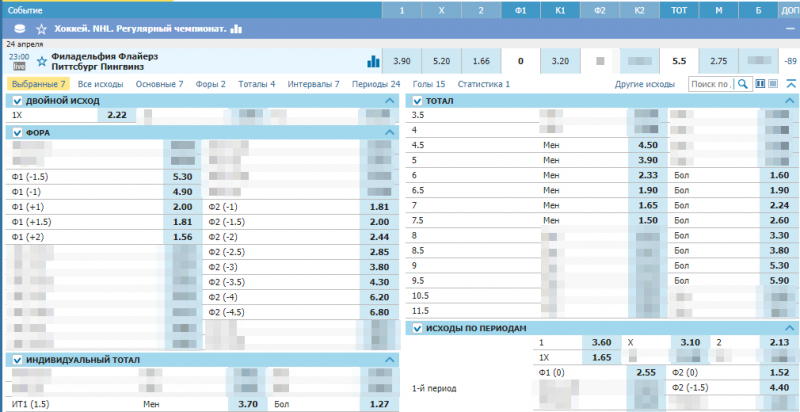Click the market search input field
Screen dimensions: 800x412
pos(712,85)
